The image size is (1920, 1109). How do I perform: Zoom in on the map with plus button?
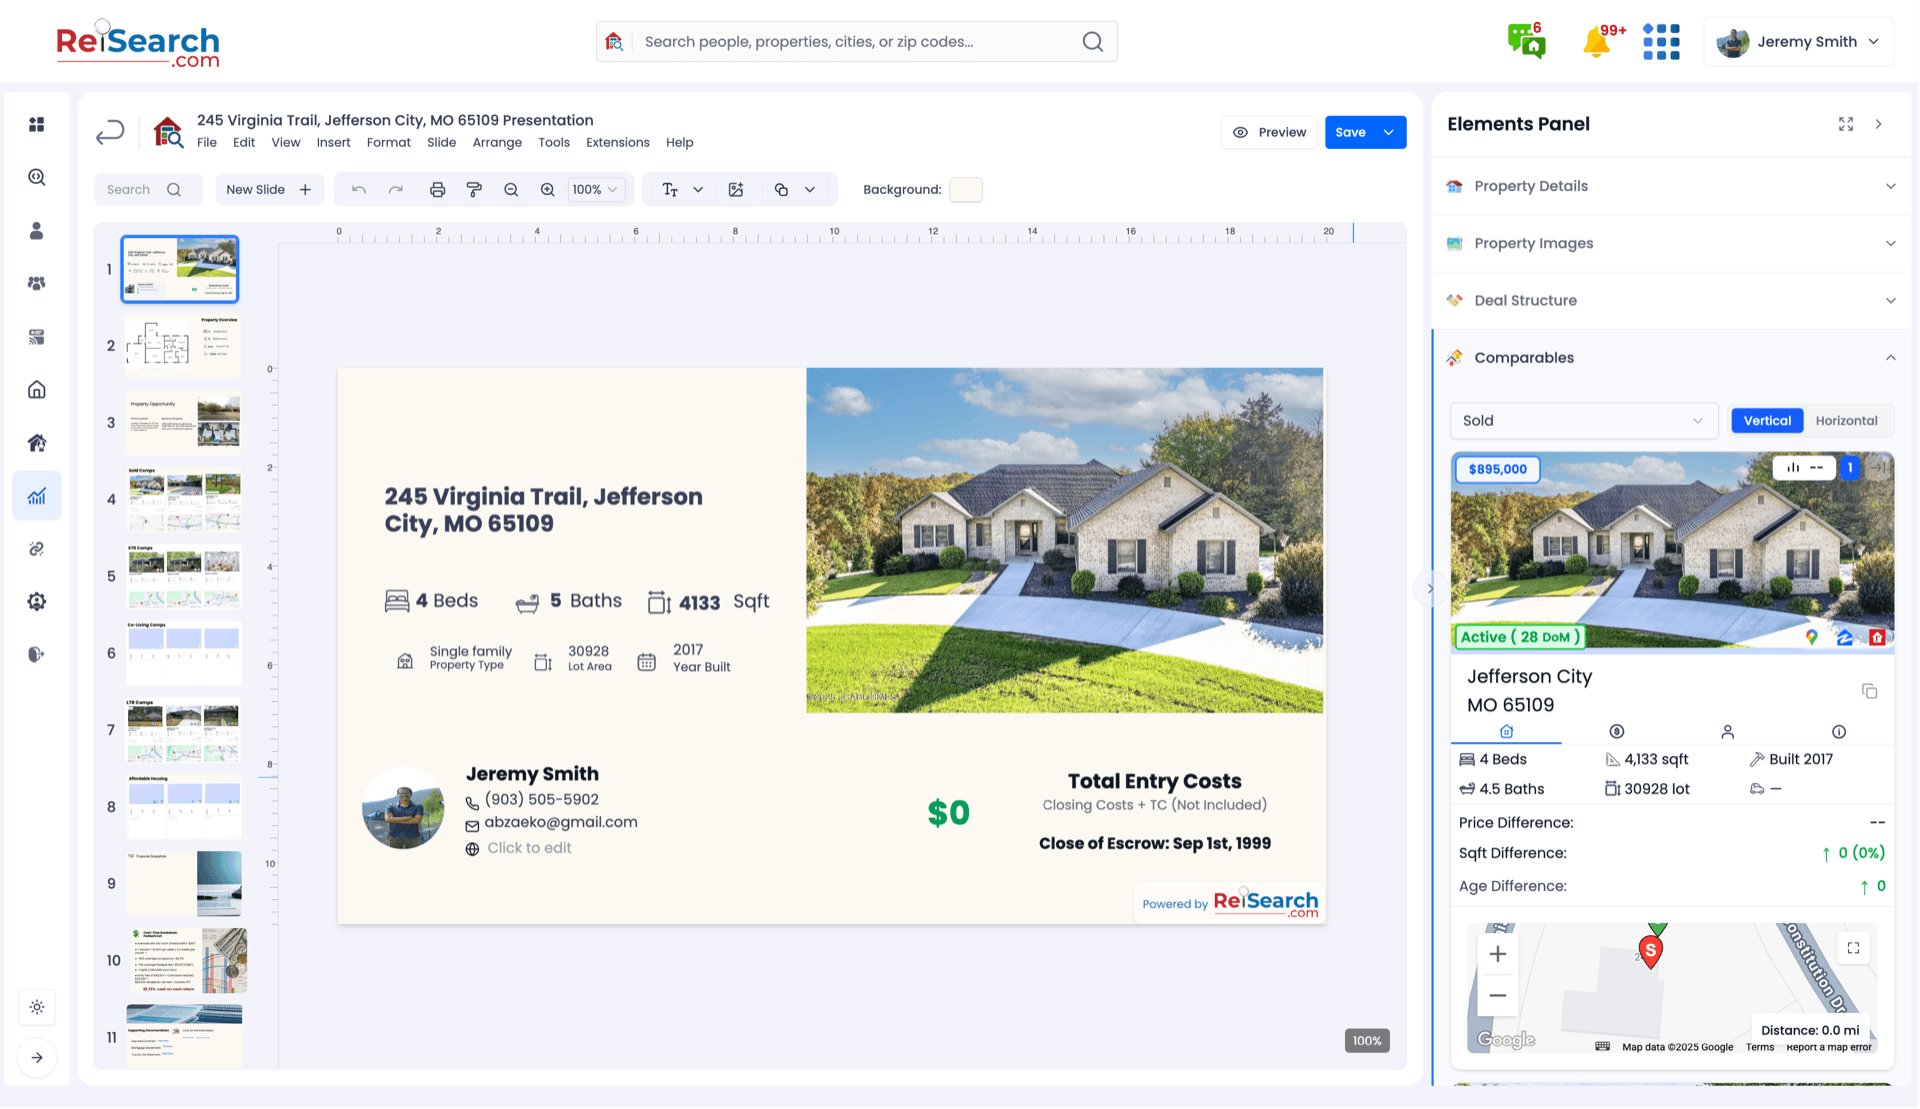tap(1497, 955)
